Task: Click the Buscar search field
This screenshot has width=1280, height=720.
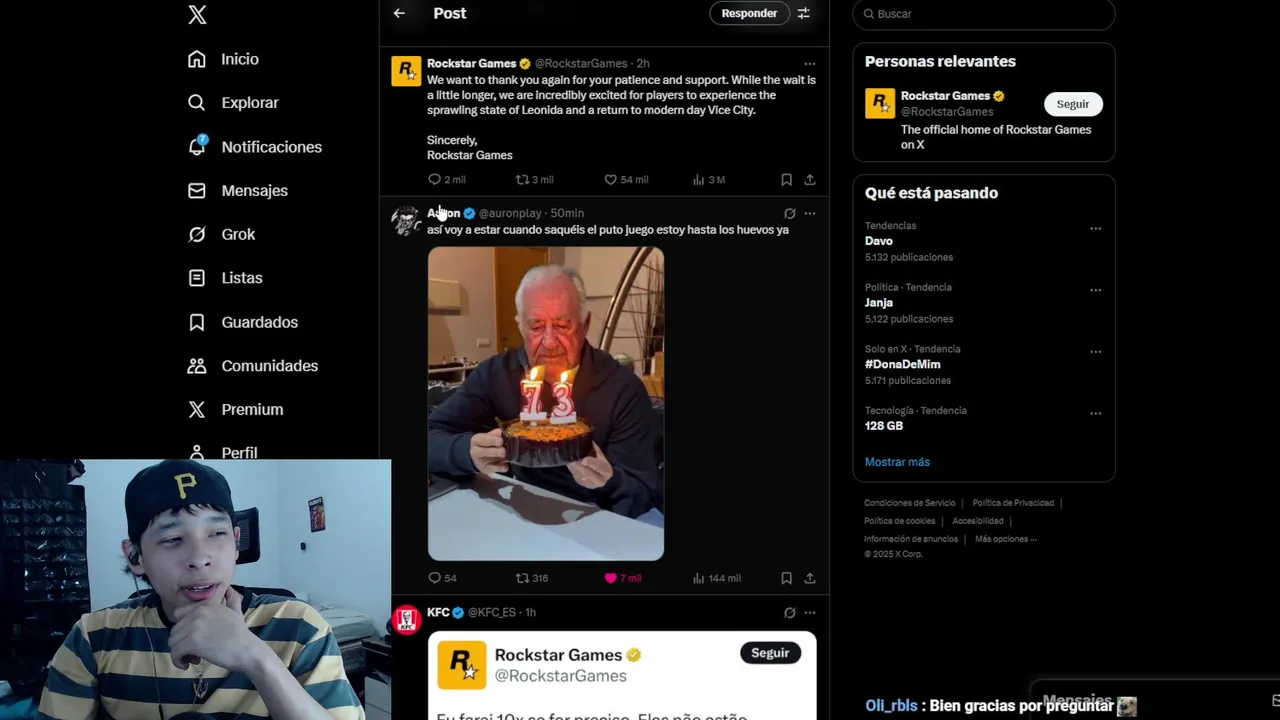Action: pyautogui.click(x=984, y=14)
